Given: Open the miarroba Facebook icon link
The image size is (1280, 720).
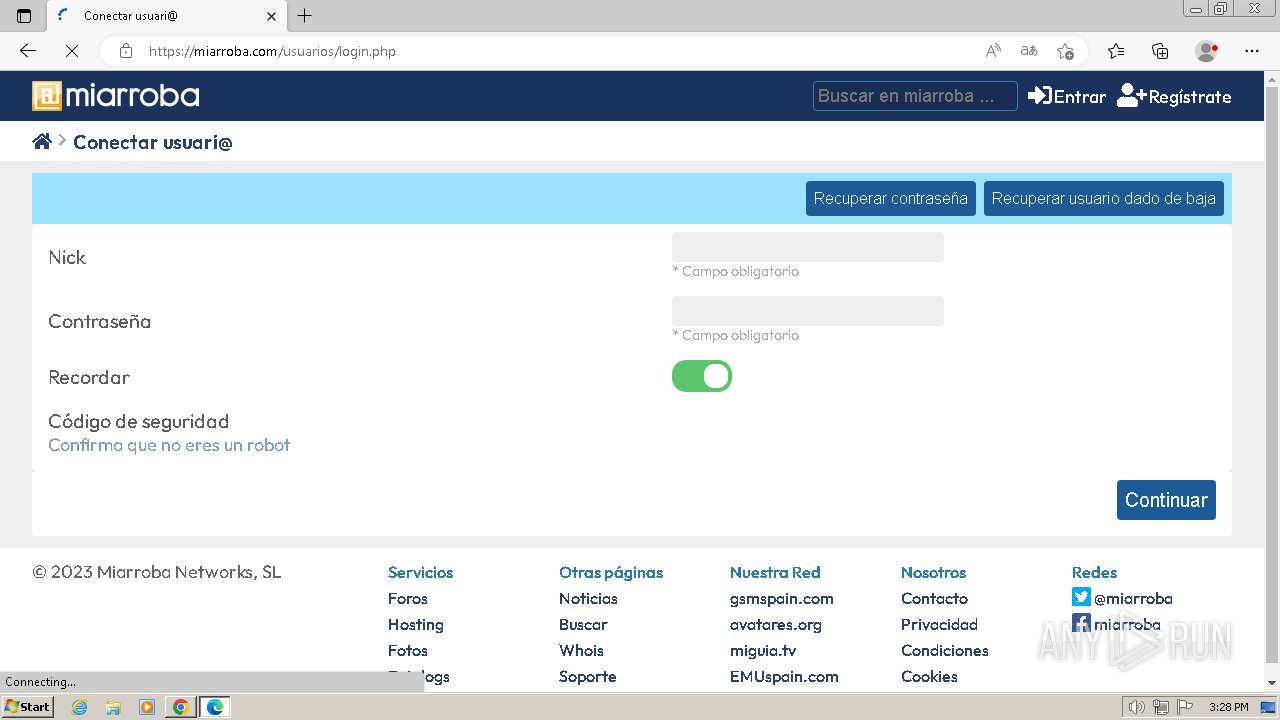Looking at the screenshot, I should coord(1081,624).
